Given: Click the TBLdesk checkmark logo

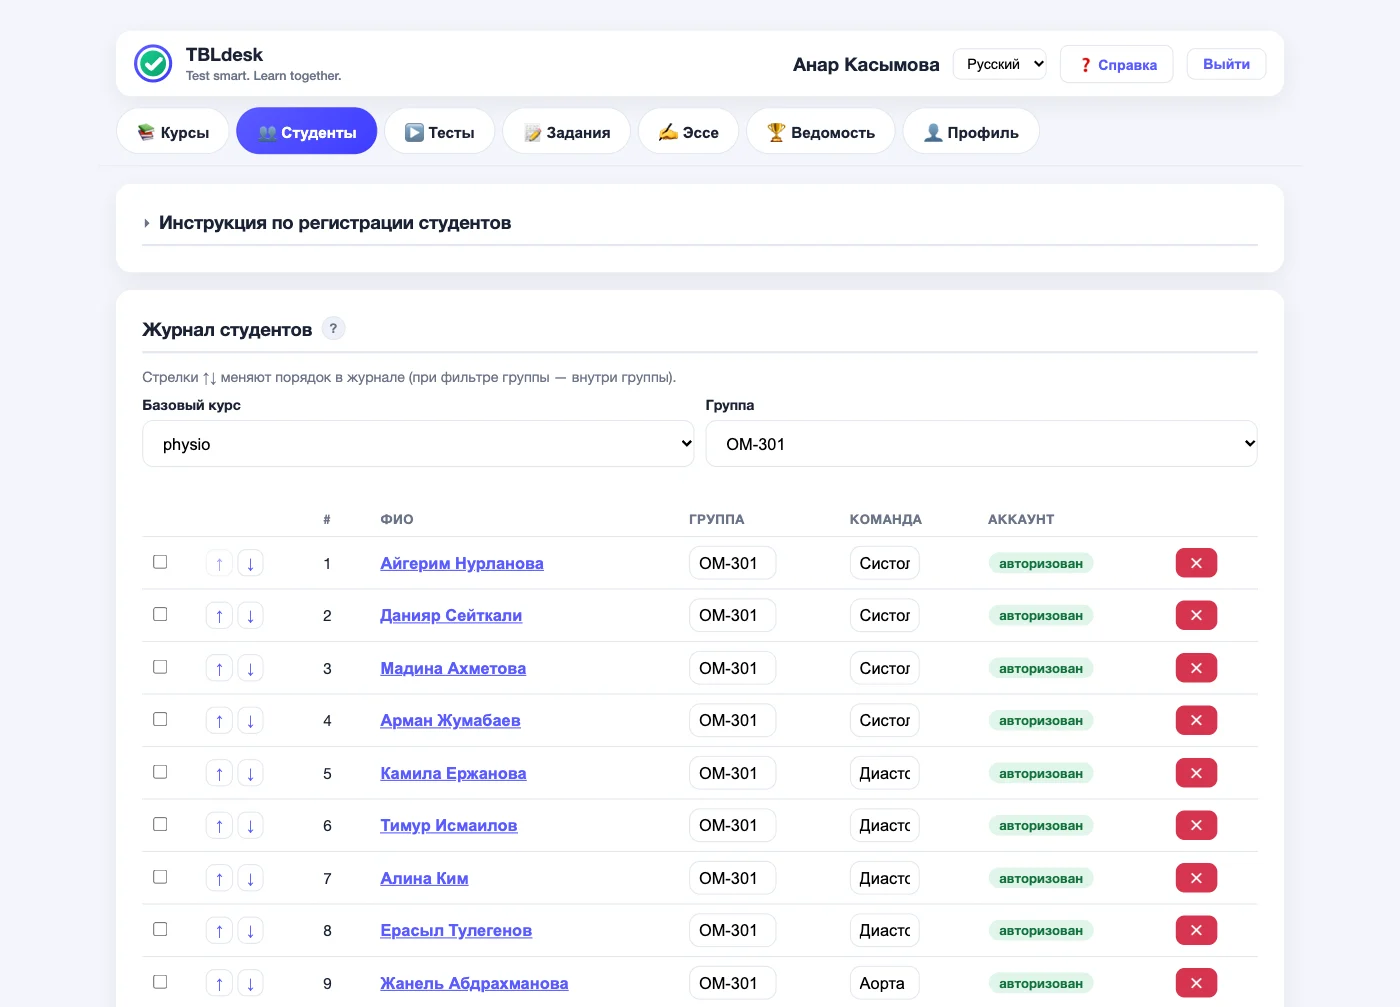Looking at the screenshot, I should 153,64.
